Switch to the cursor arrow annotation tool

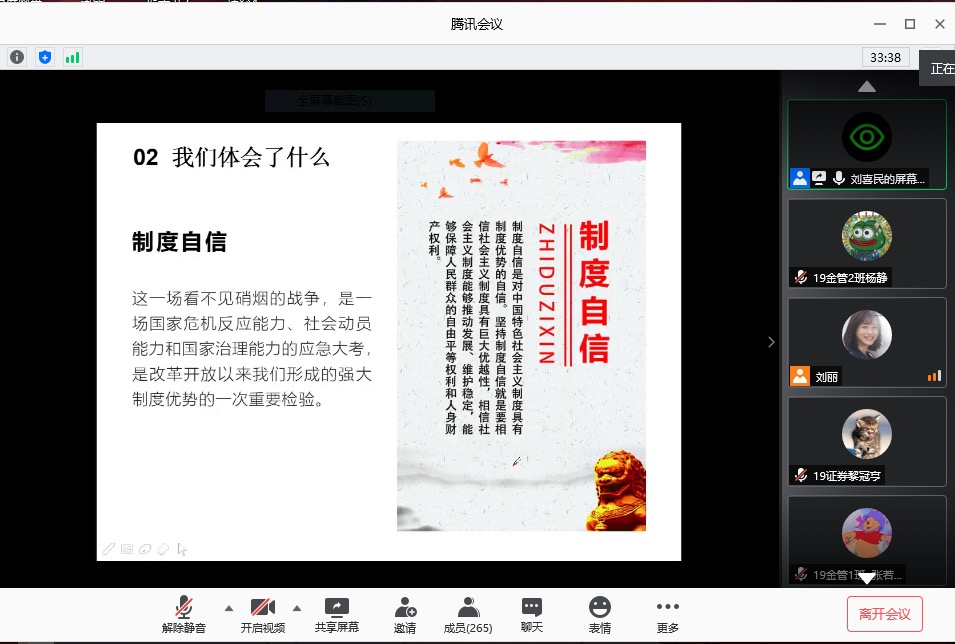tap(182, 548)
